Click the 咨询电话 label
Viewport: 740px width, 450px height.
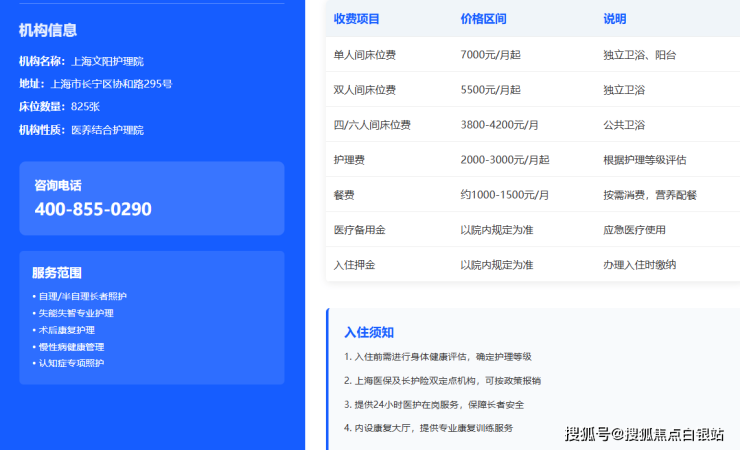pyautogui.click(x=58, y=185)
